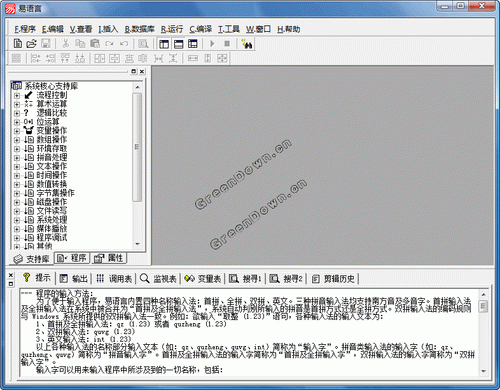Image resolution: width=500 pixels, height=390 pixels.
Task: Switch to the 程序 tab
Action: pos(72,258)
